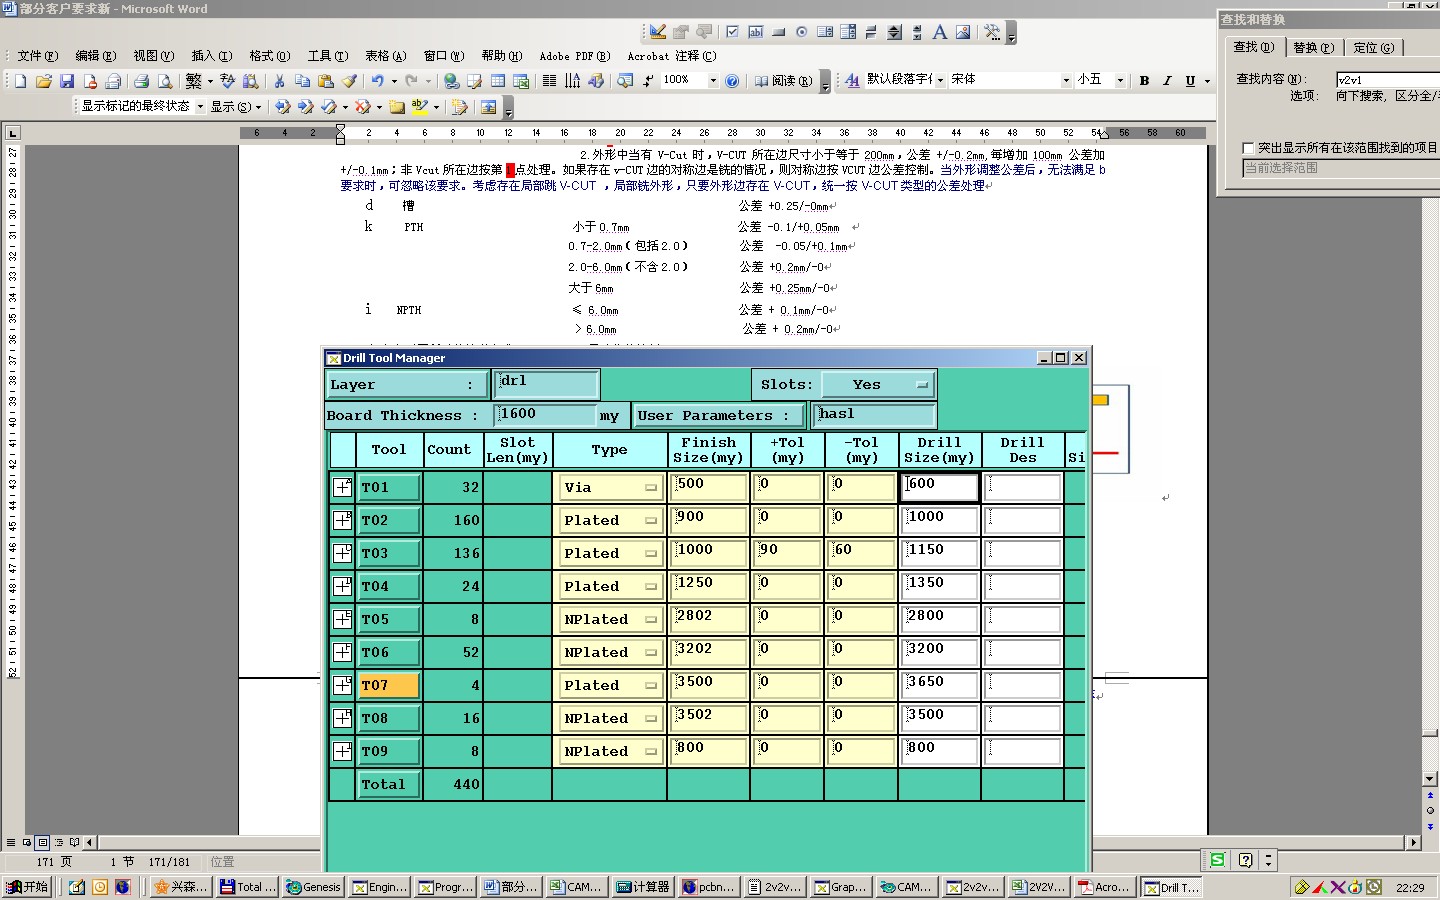Image resolution: width=1440 pixels, height=900 pixels.
Task: Open the 表格(A) Table menu
Action: click(x=385, y=56)
